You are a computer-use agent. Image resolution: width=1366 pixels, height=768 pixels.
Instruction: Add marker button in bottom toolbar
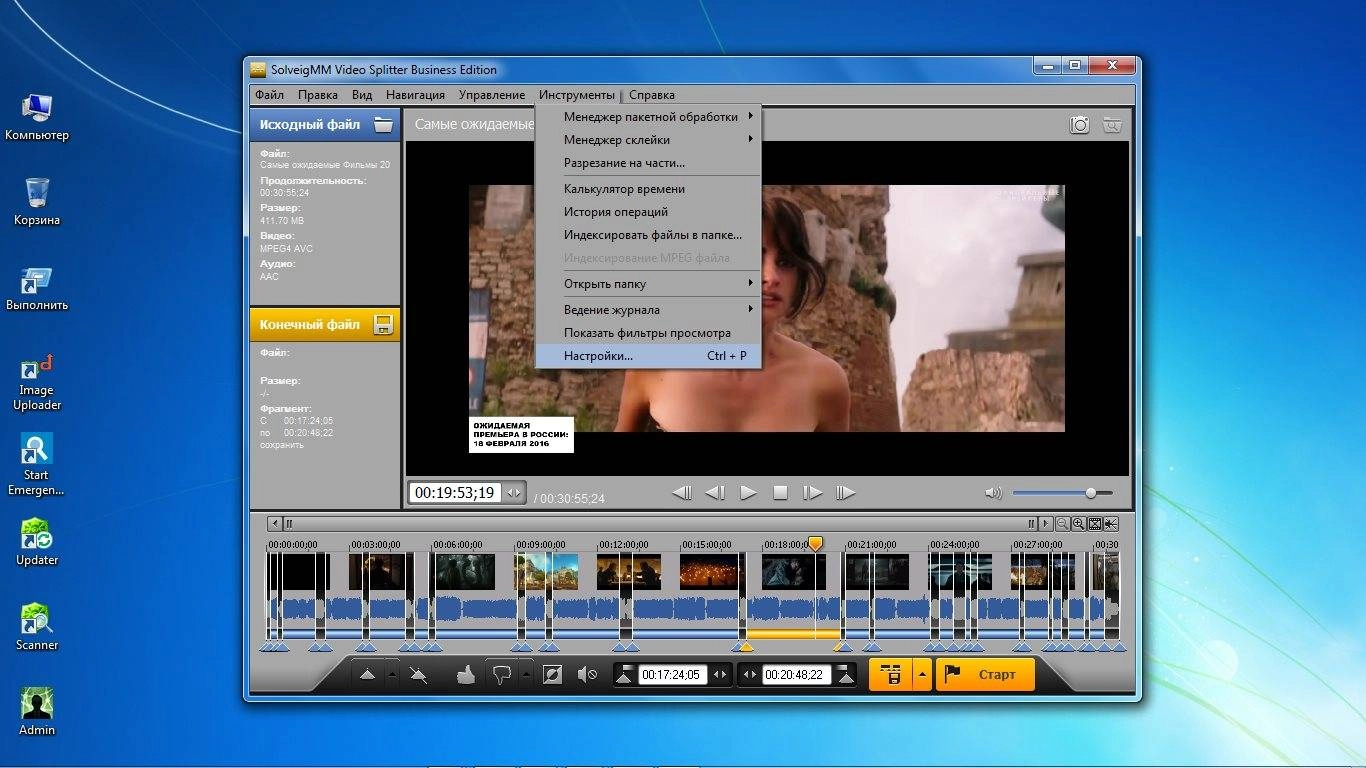coord(367,675)
